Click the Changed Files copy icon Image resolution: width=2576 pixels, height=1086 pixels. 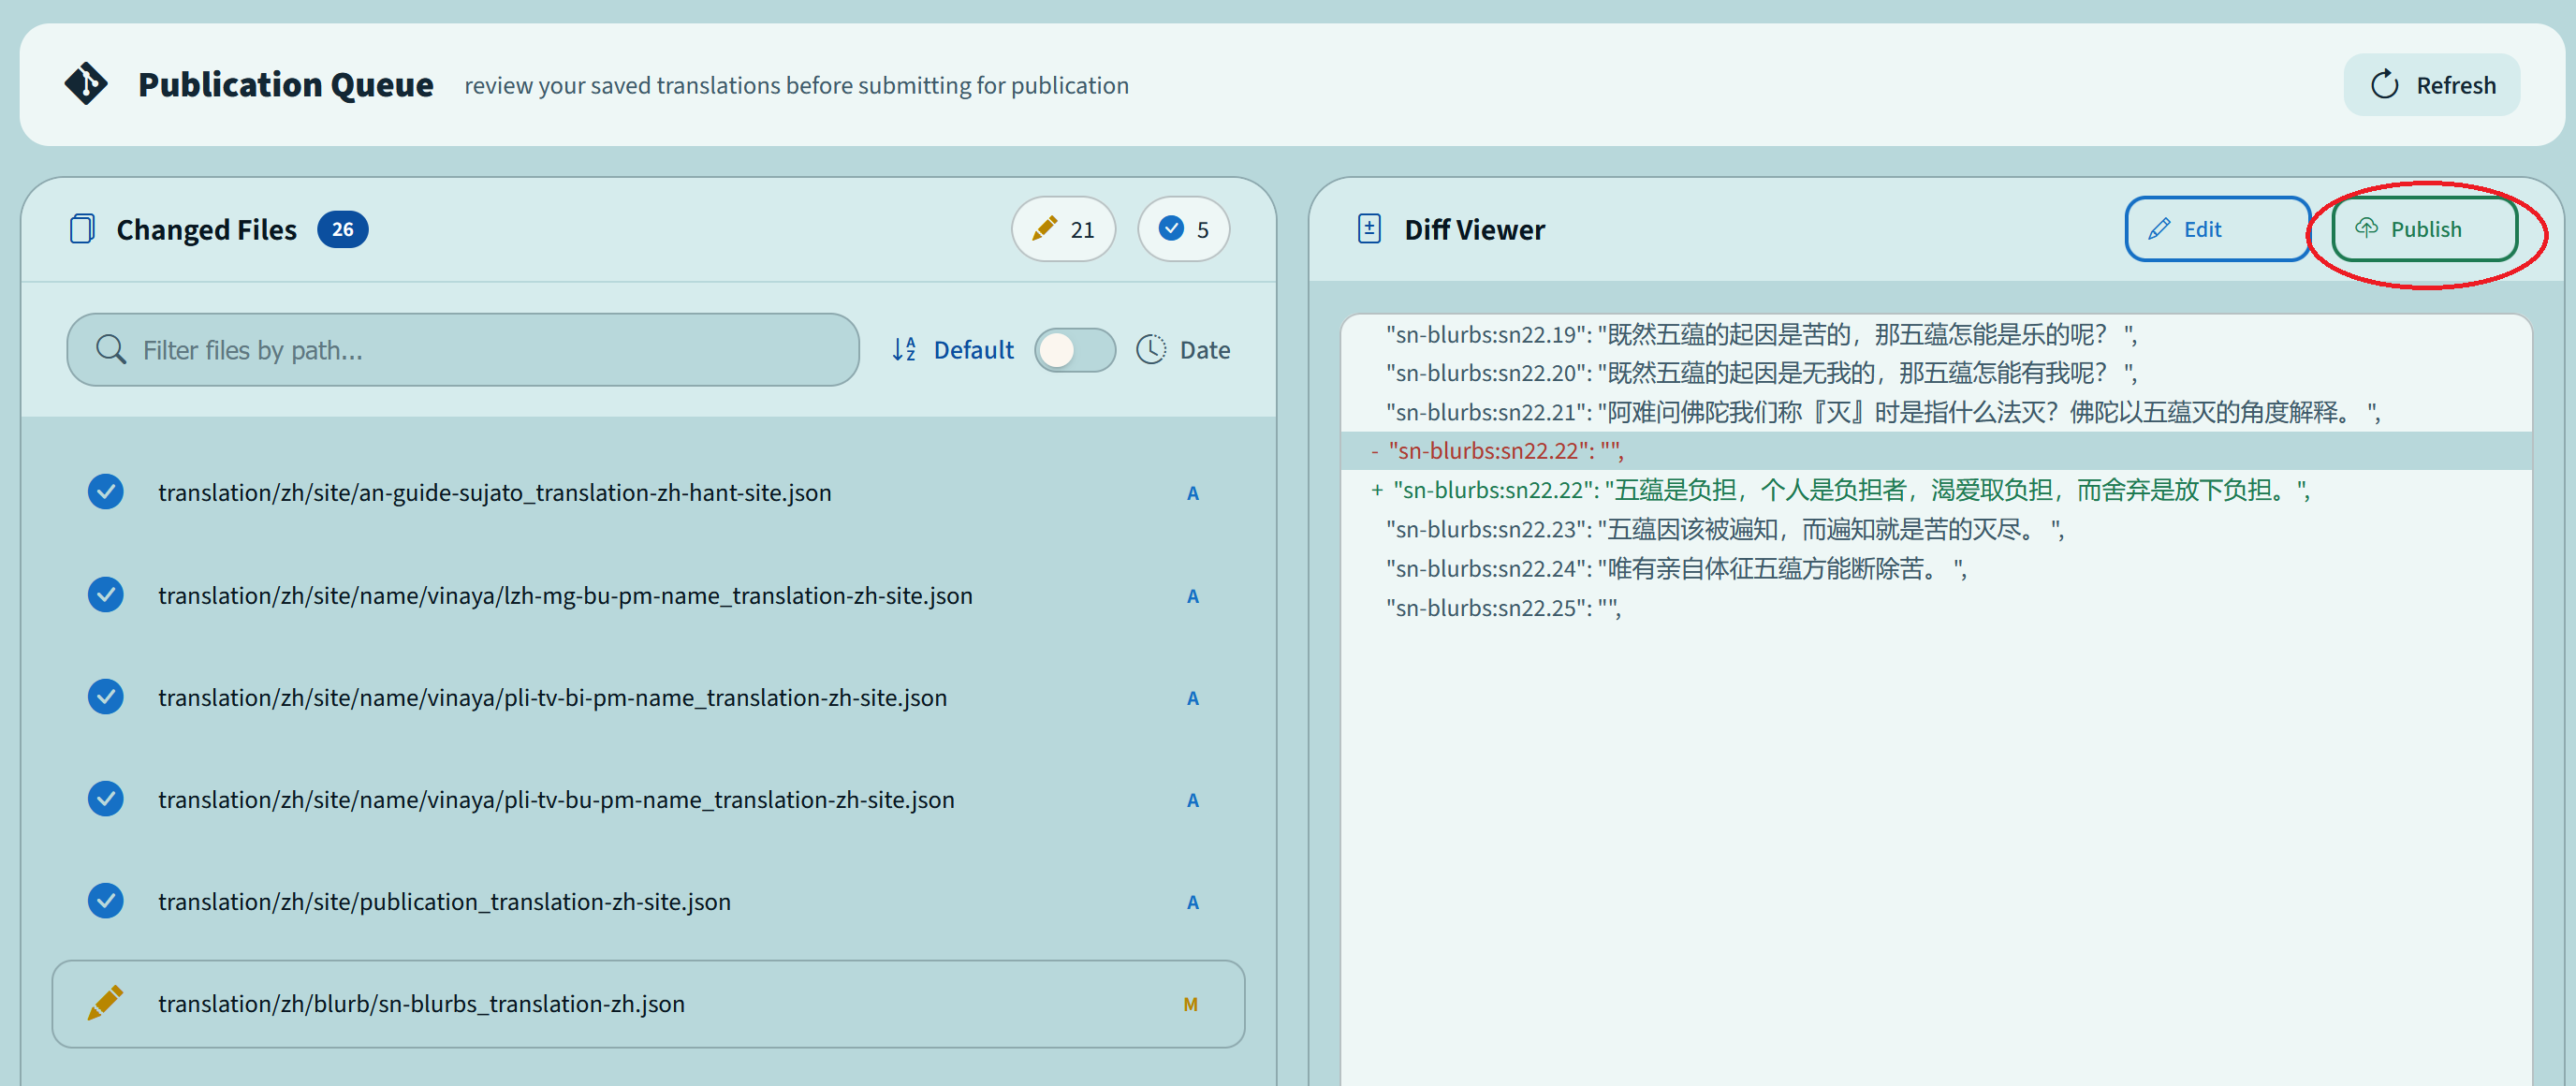point(82,229)
